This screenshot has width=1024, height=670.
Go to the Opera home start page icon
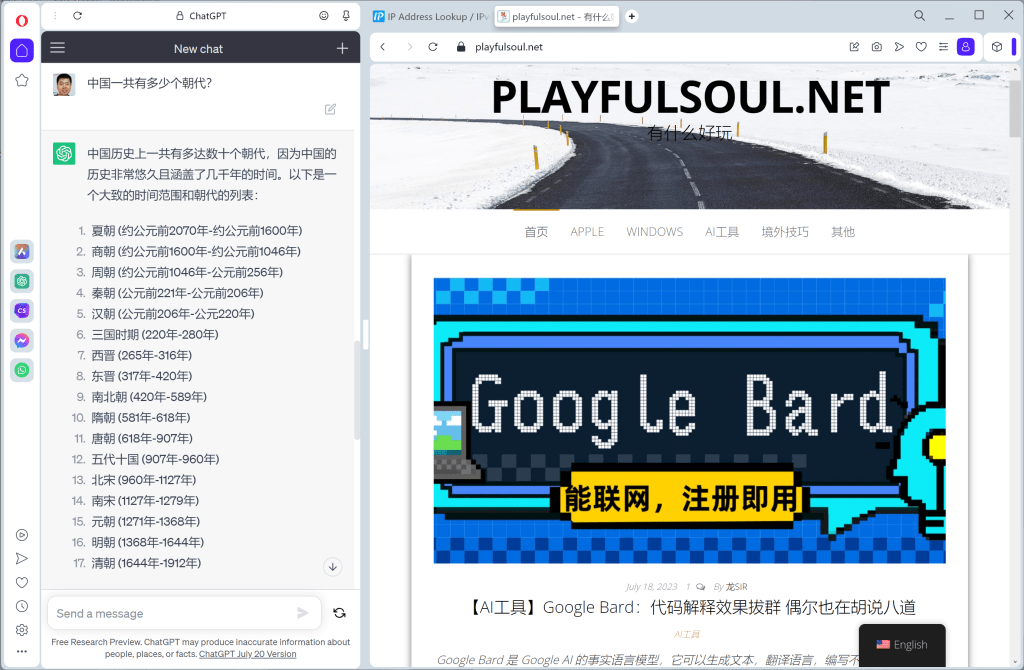tap(22, 50)
